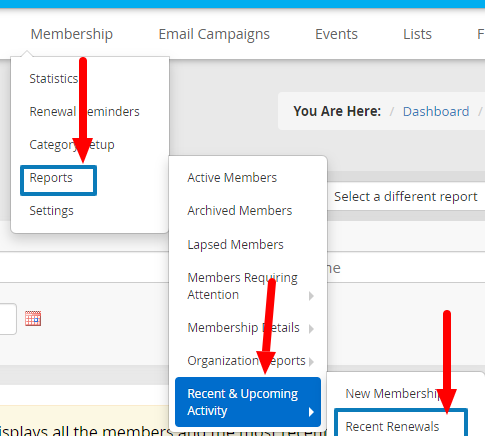The image size is (485, 436).
Task: Select the Active Members report
Action: pyautogui.click(x=232, y=178)
